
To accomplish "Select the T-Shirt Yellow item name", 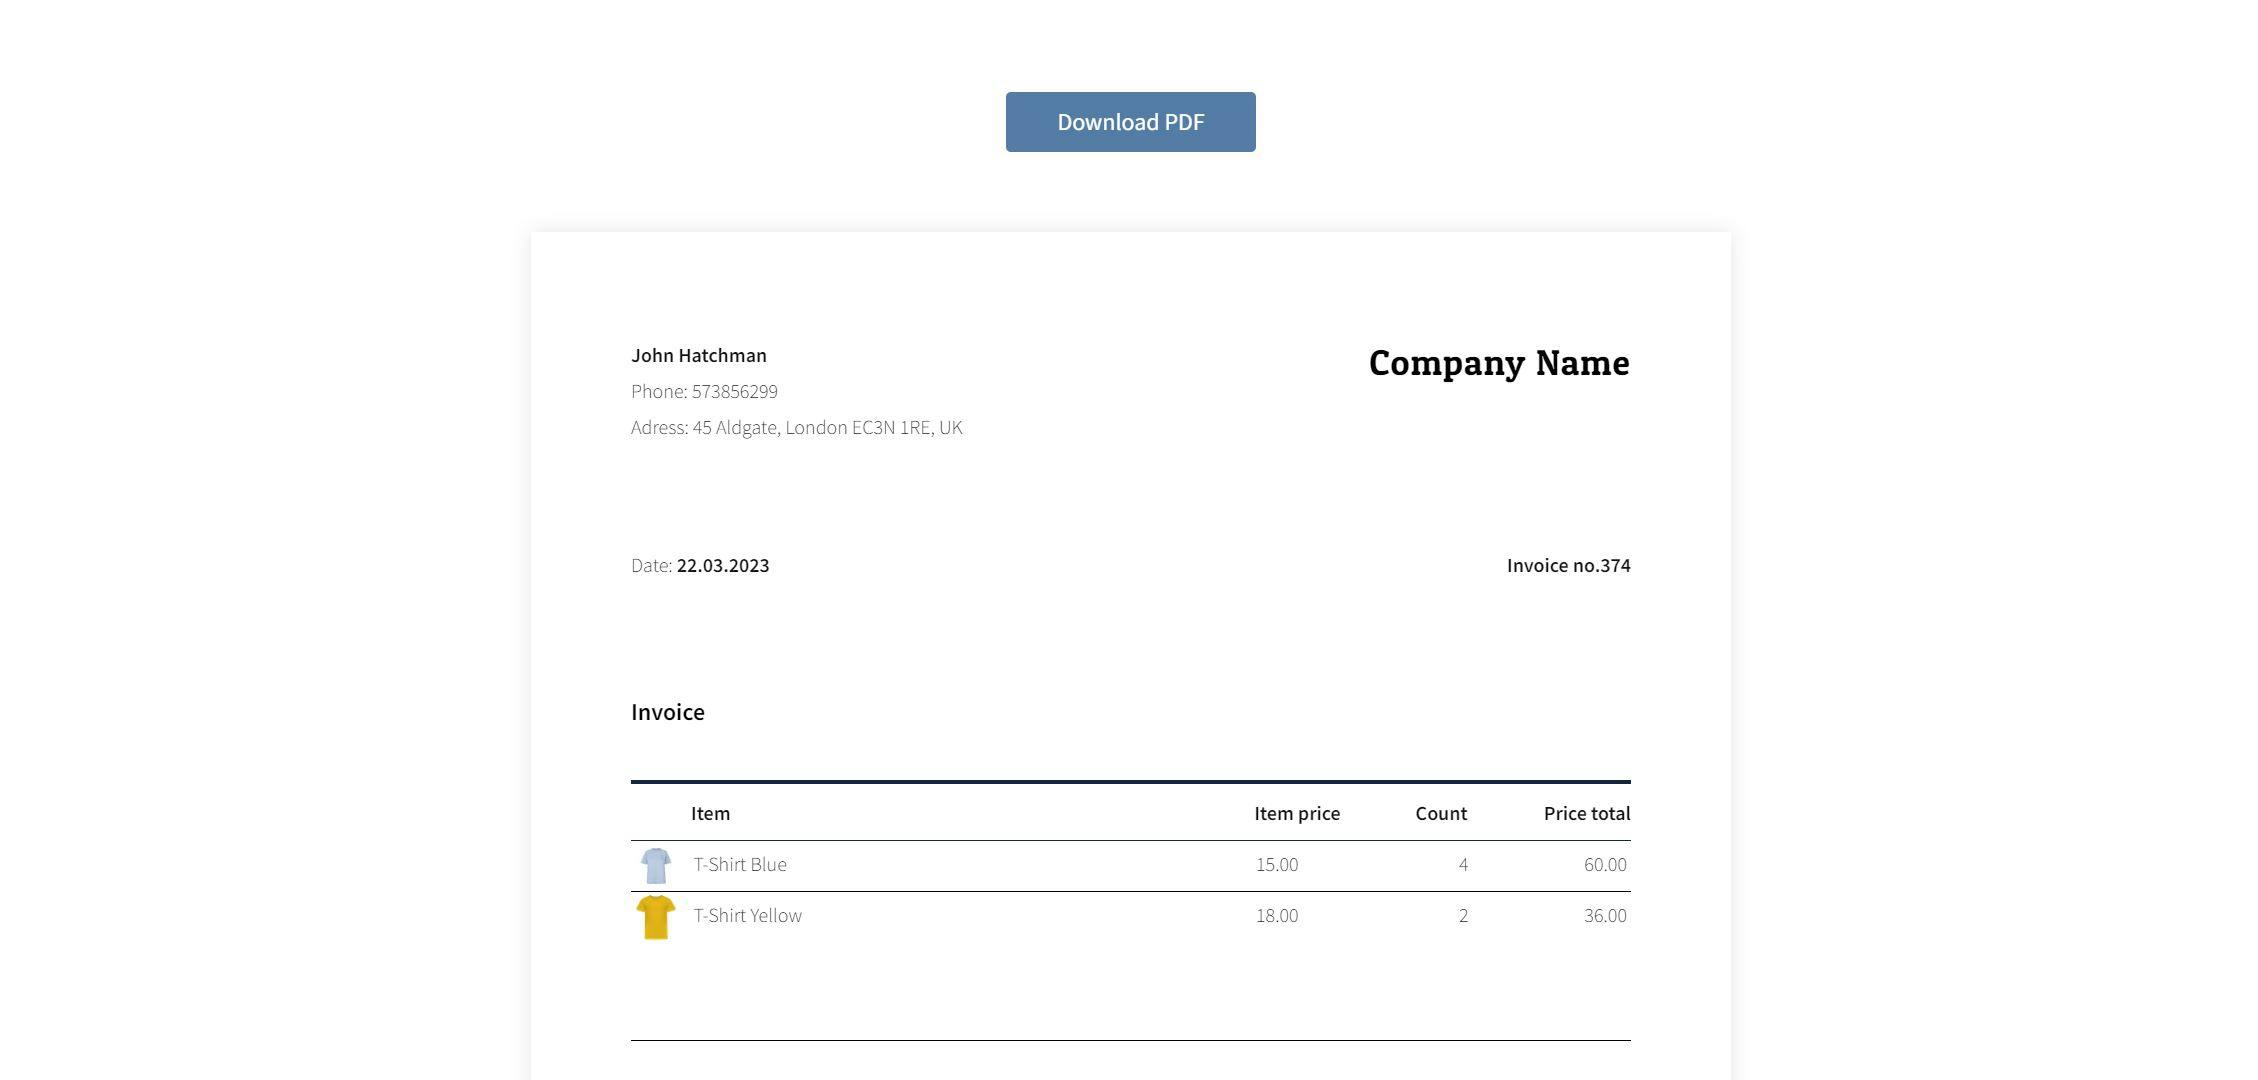I will point(747,915).
